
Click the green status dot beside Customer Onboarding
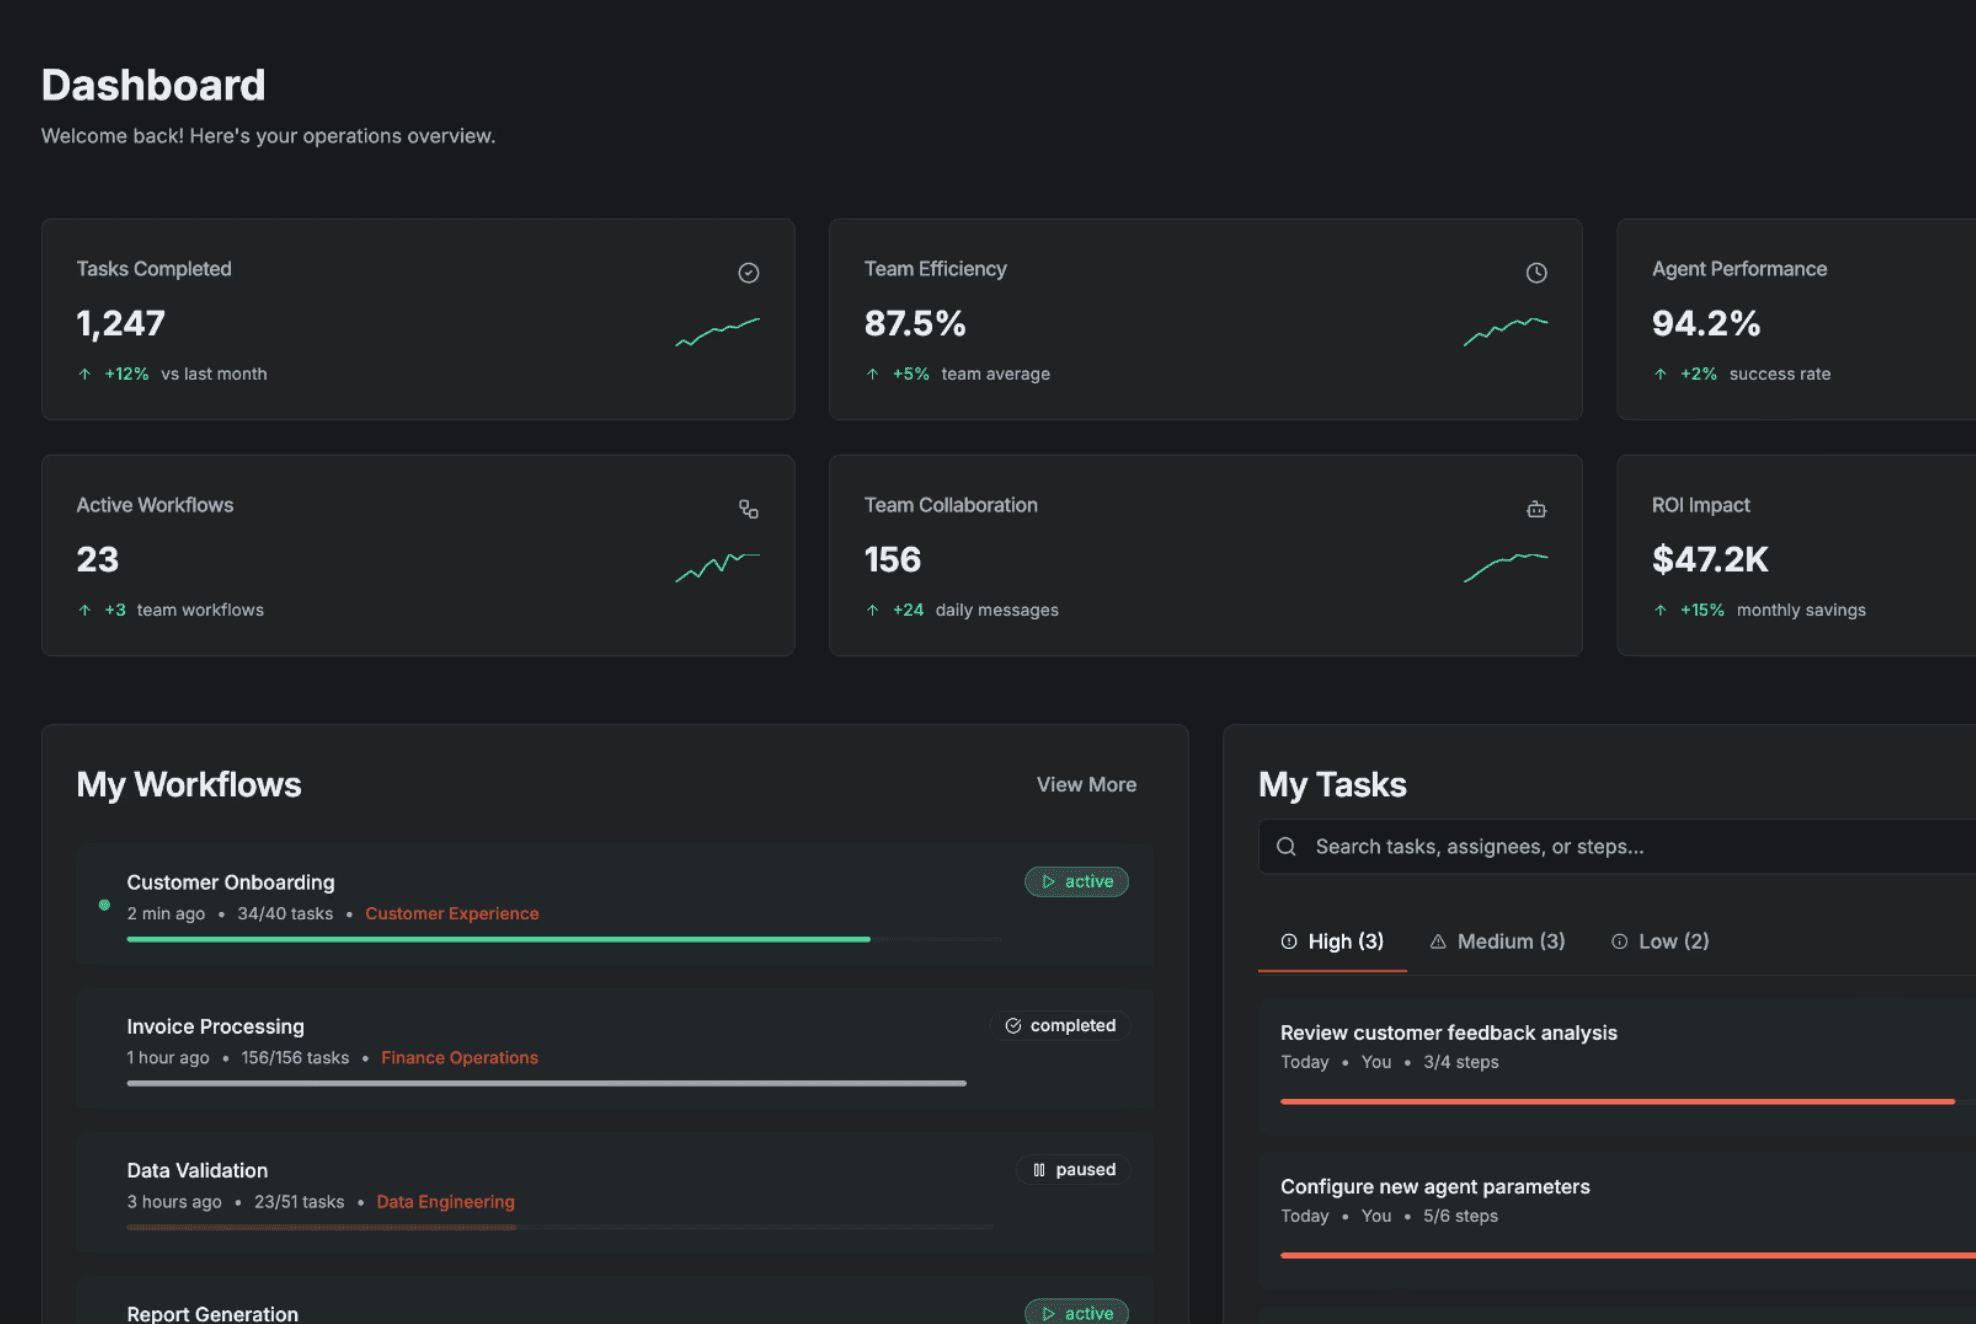pyautogui.click(x=104, y=904)
